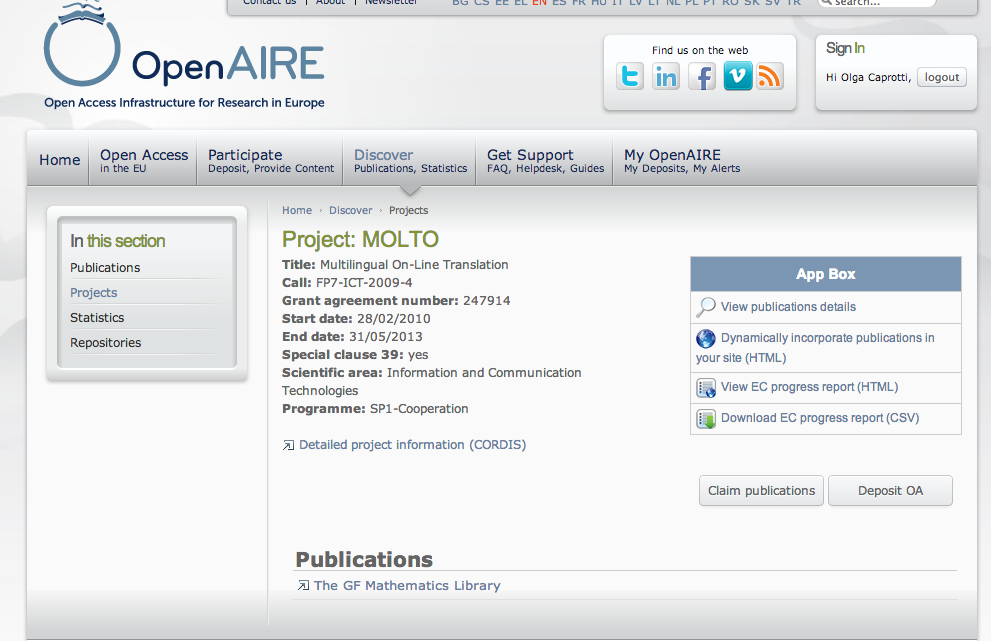
Task: Click the Sign In heading
Action: click(845, 48)
